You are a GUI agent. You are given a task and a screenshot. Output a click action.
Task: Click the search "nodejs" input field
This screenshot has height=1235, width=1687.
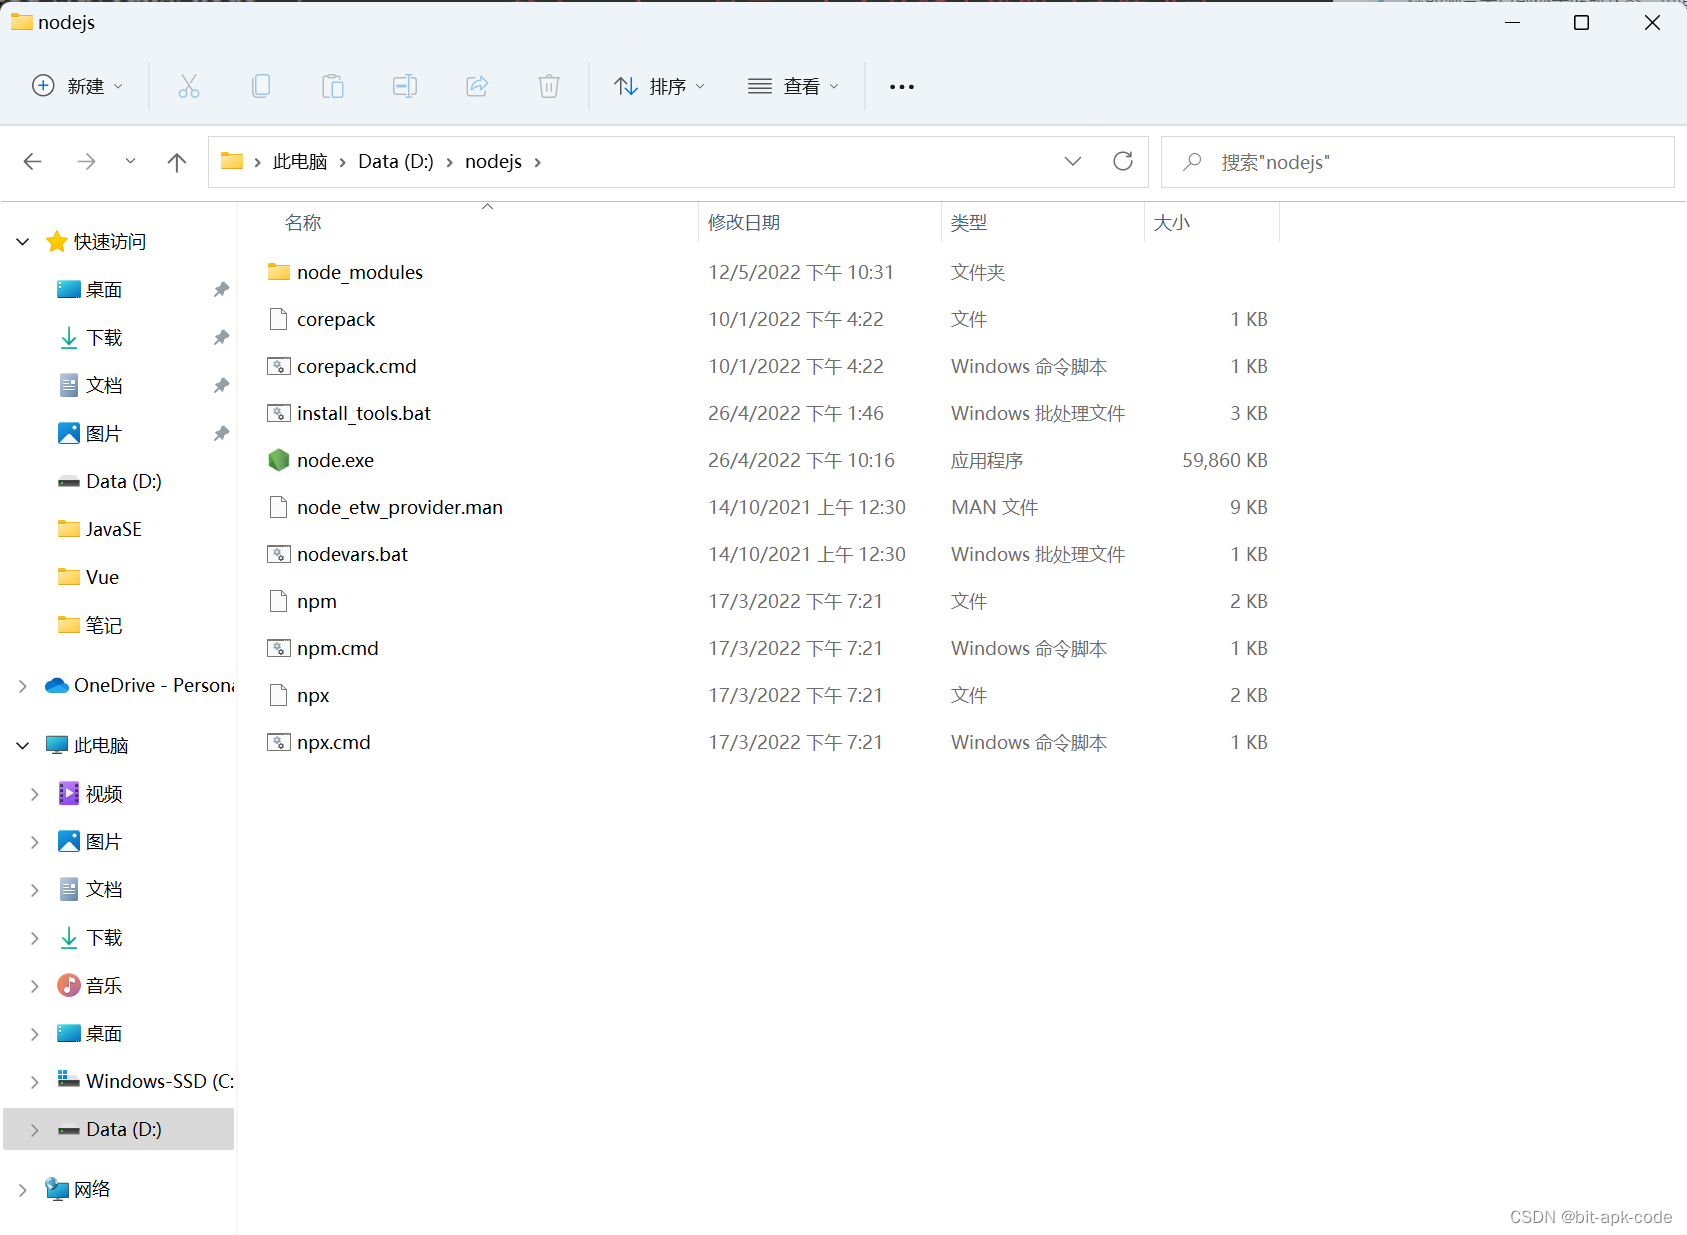pyautogui.click(x=1417, y=162)
